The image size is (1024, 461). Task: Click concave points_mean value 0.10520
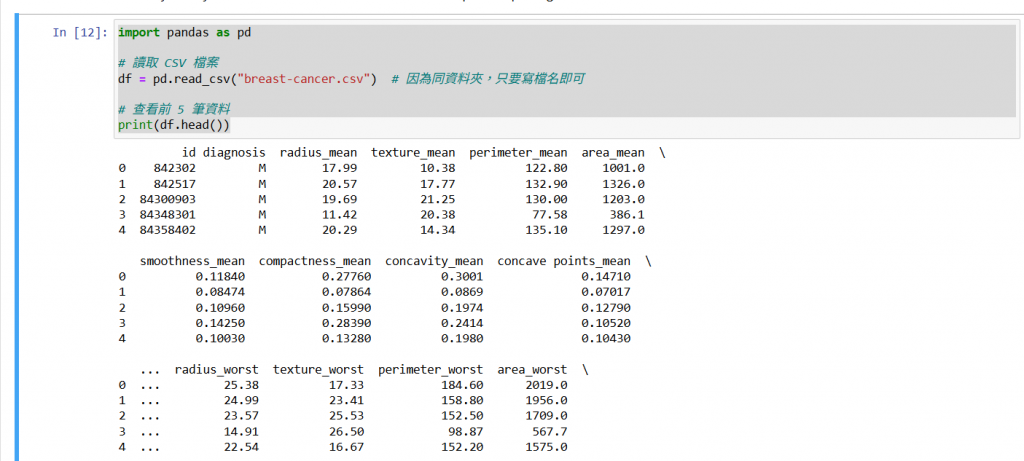[606, 323]
